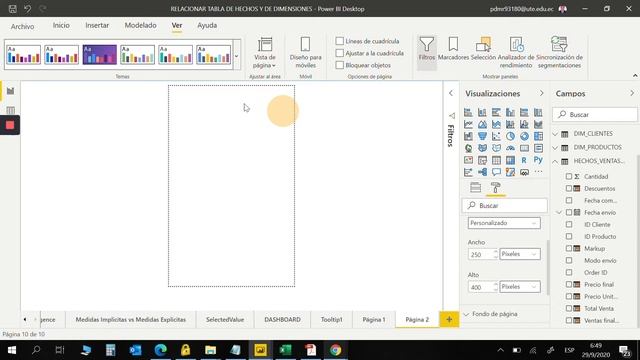Open Analizador de rendimiento pane

click(516, 52)
